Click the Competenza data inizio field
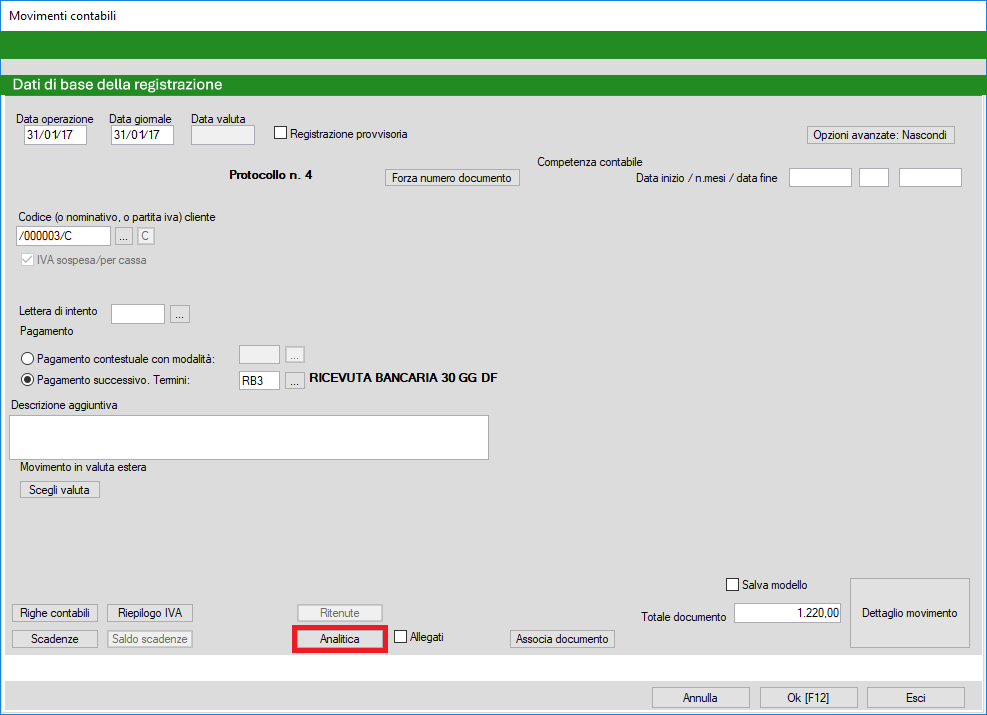The width and height of the screenshot is (987, 715). click(x=820, y=177)
